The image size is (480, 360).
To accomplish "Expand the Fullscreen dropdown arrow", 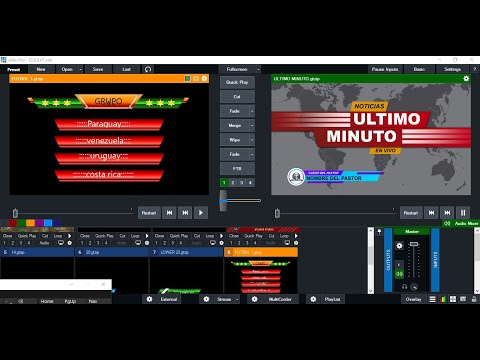I will click(258, 69).
